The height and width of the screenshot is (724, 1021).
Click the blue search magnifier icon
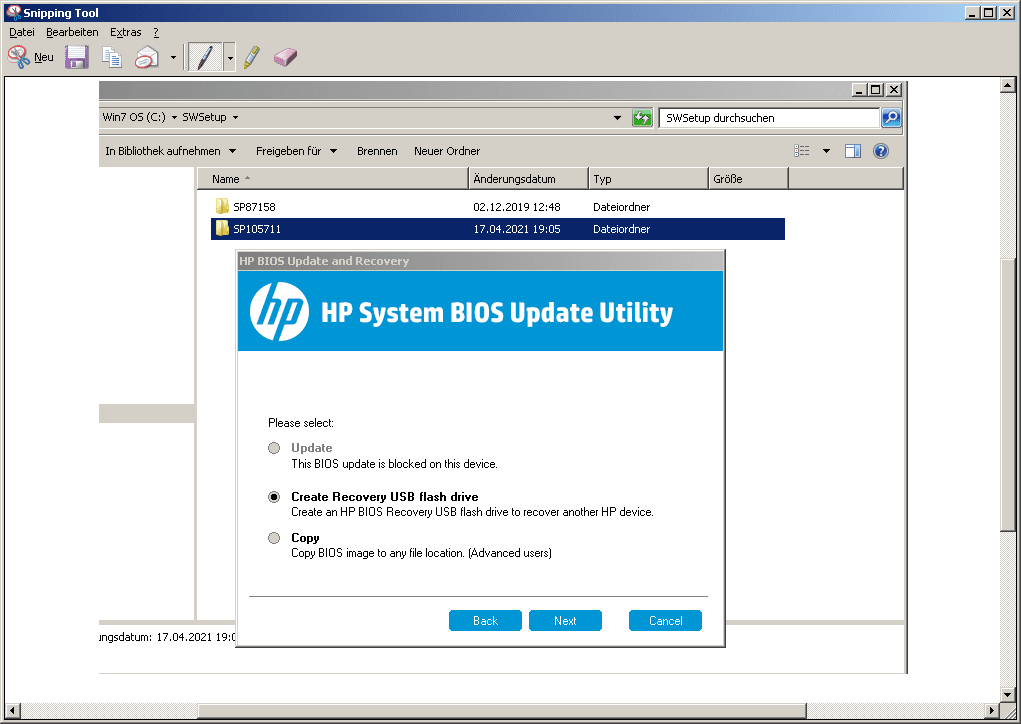(891, 118)
